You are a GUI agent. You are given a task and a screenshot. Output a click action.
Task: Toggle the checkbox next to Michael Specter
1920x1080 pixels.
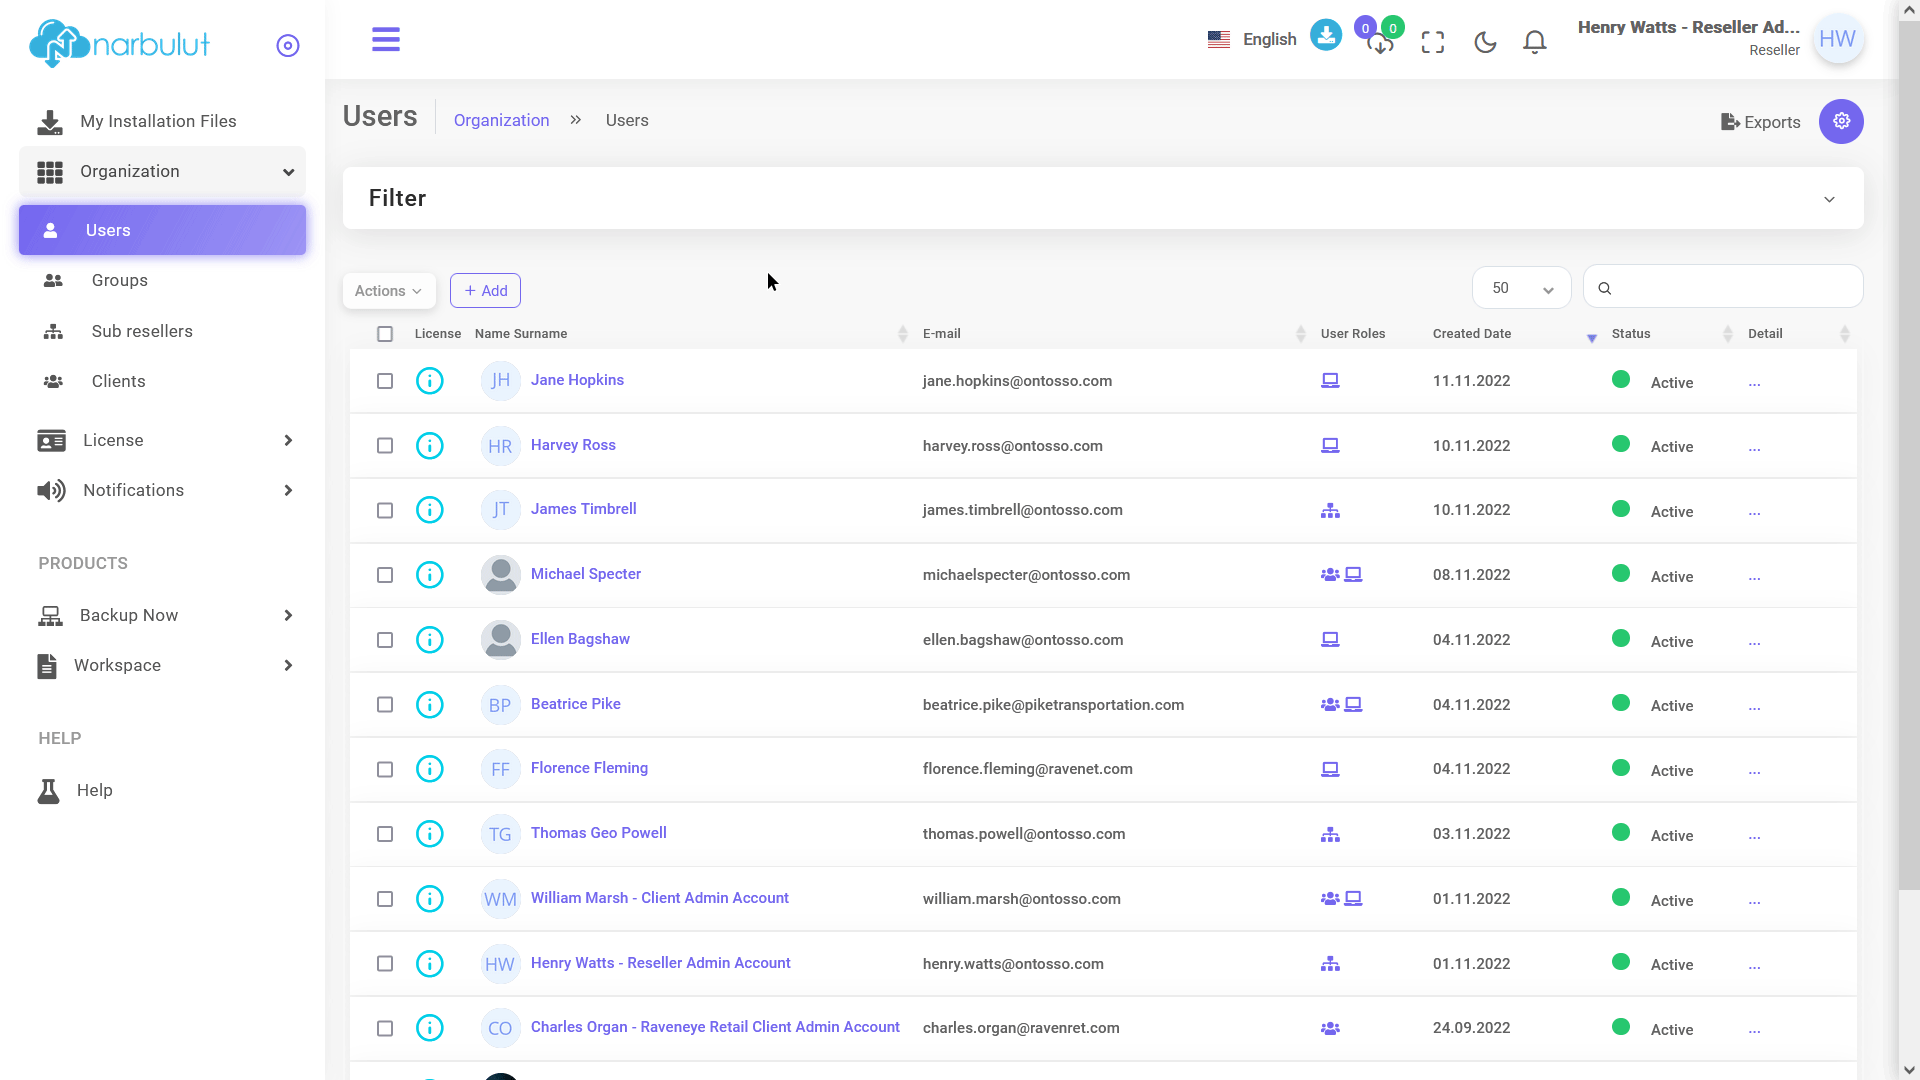tap(384, 574)
